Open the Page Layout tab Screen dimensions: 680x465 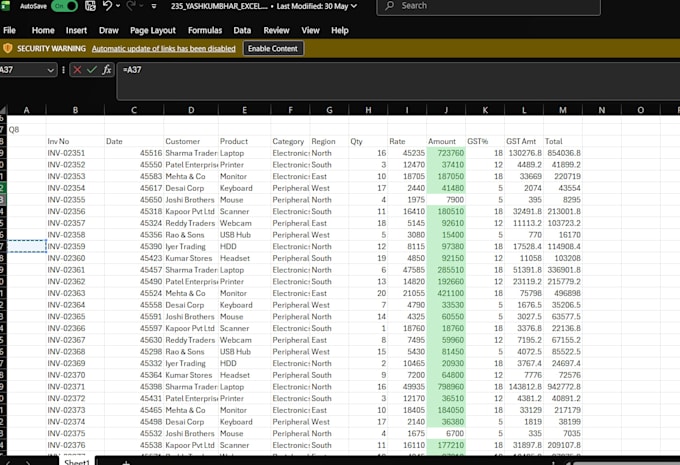153,30
